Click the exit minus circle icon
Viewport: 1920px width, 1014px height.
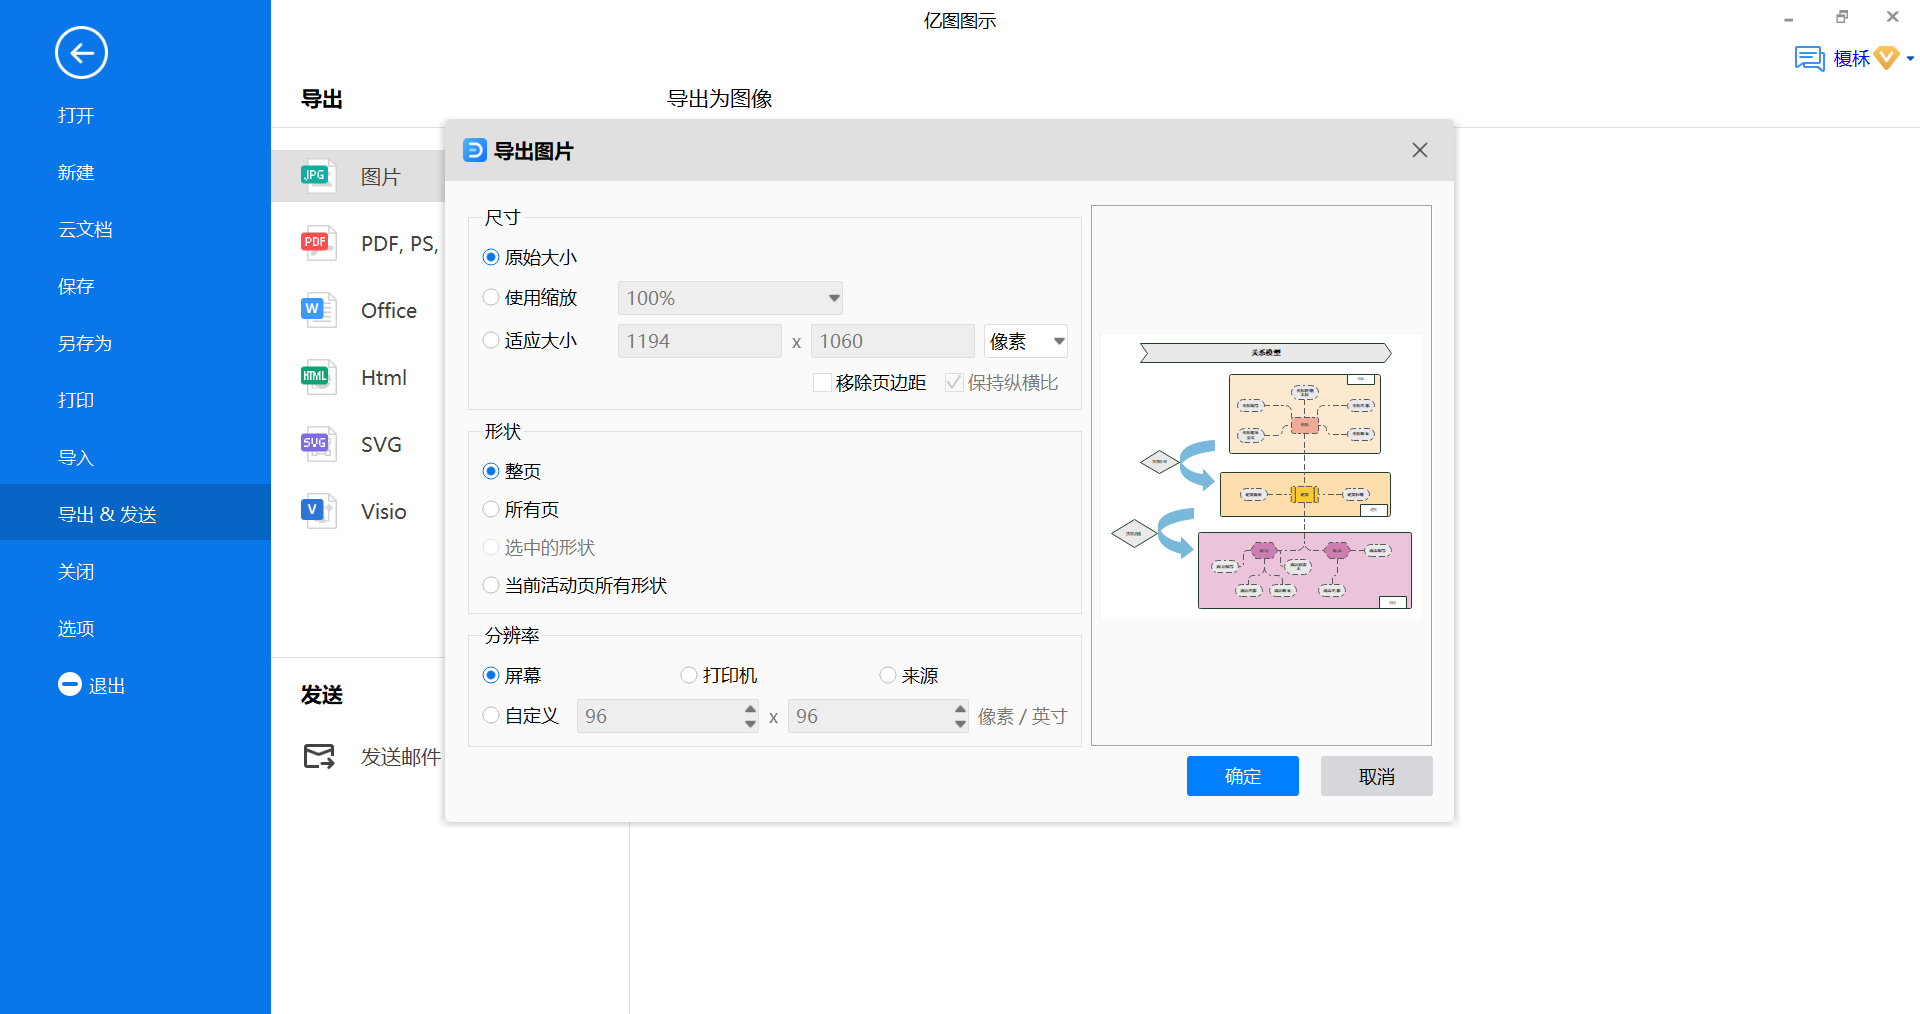pyautogui.click(x=70, y=685)
